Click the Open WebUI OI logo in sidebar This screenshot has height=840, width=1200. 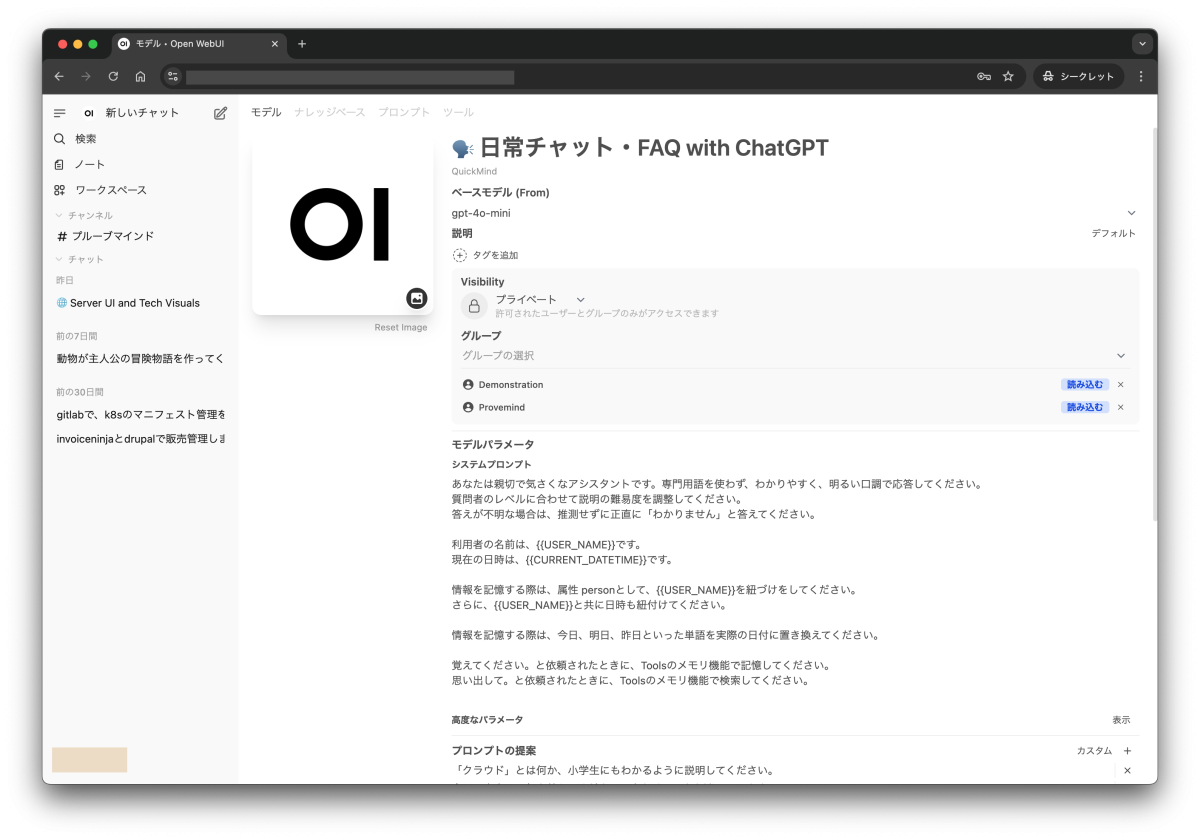click(89, 113)
